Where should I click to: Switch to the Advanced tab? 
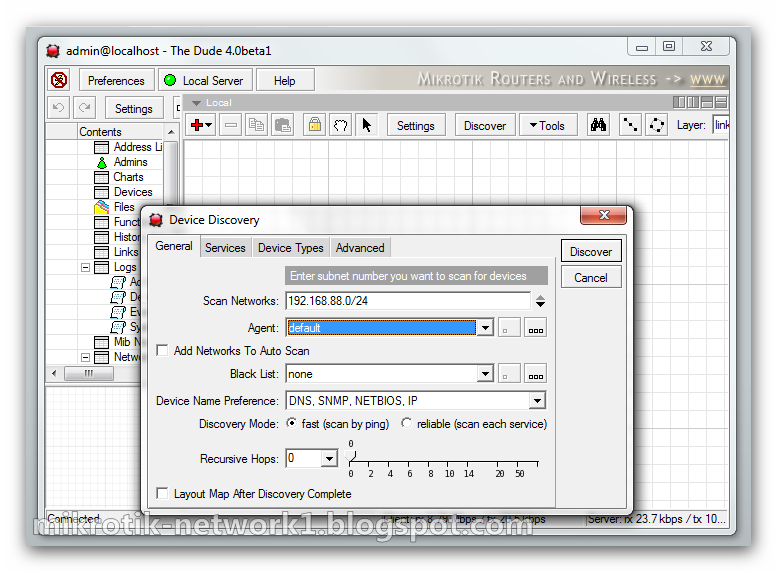click(360, 248)
